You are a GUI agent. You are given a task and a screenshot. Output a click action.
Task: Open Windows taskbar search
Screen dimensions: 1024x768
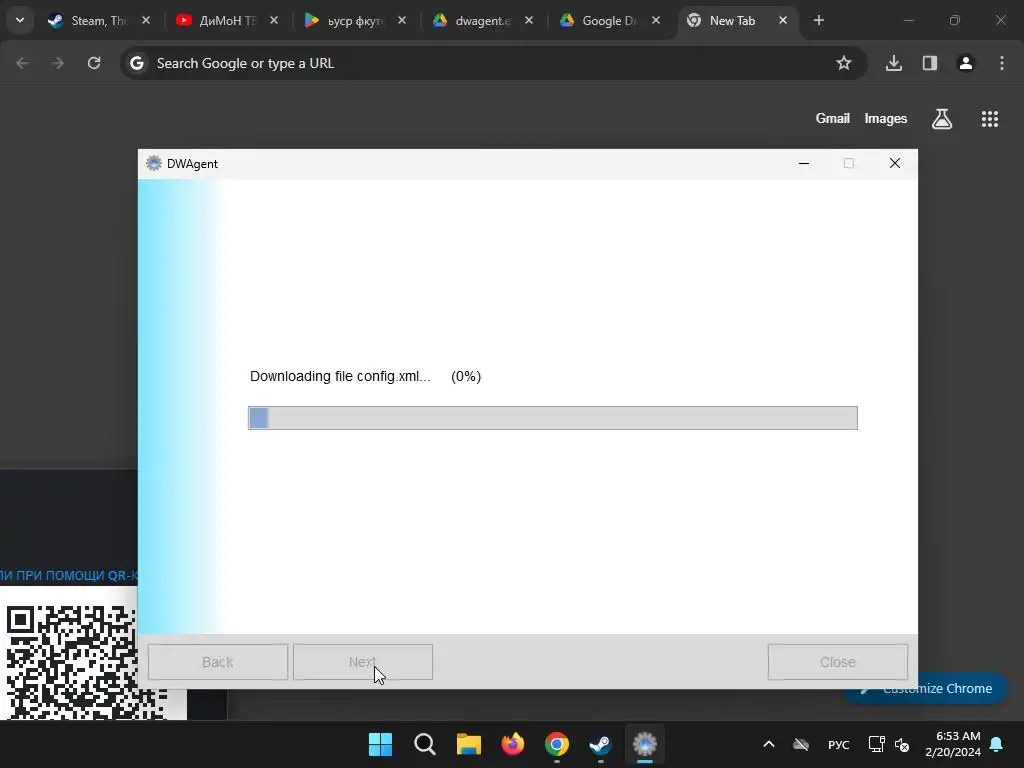coord(424,744)
